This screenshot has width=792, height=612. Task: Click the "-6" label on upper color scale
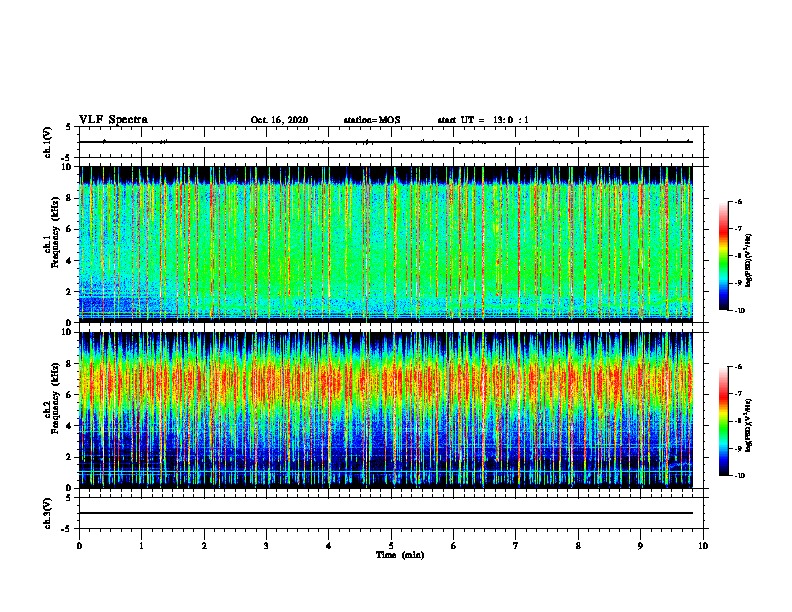pos(738,202)
